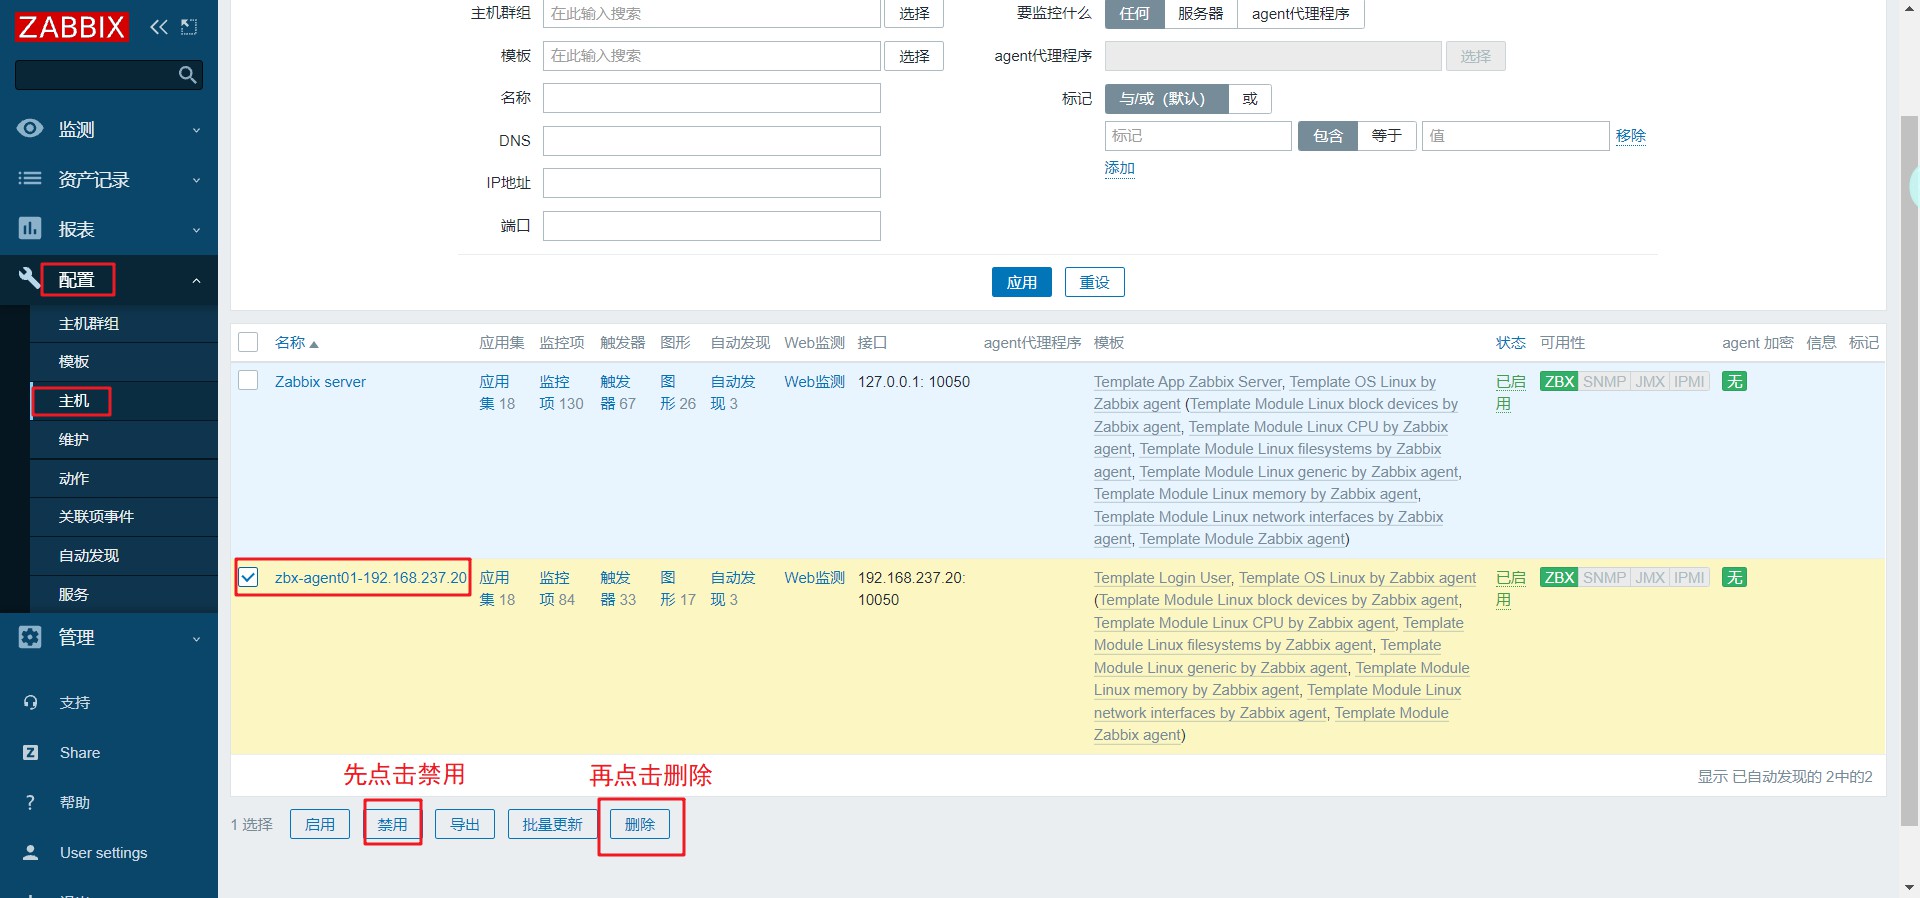Viewport: 1920px width, 898px height.
Task: Open the zbx-agent01-192.168.237.20 host link
Action: (x=371, y=577)
